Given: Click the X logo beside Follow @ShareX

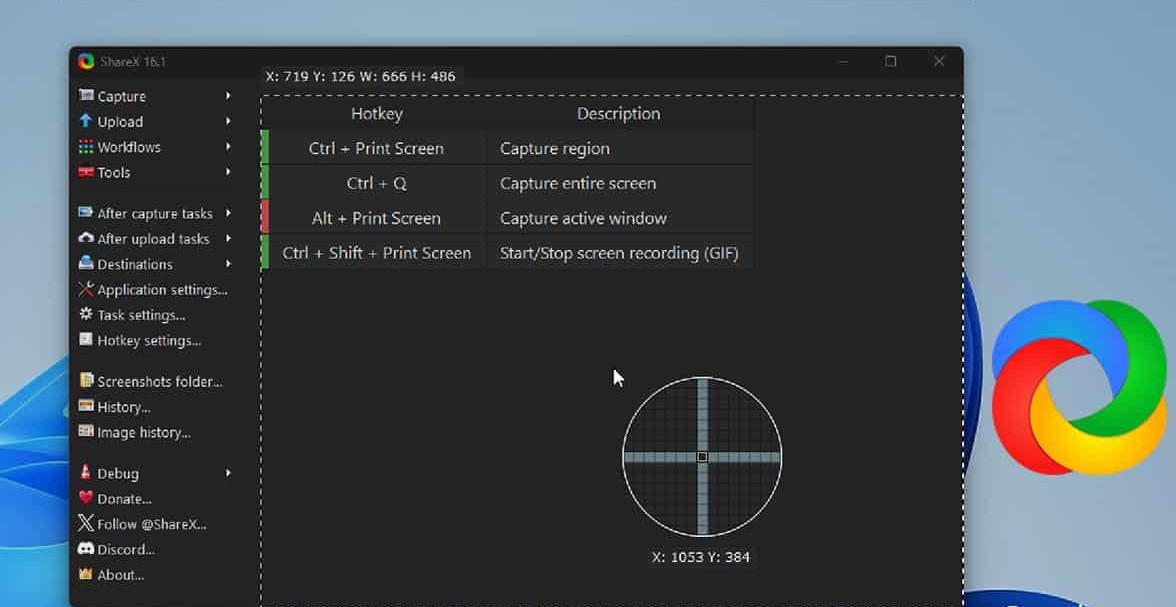Looking at the screenshot, I should pos(86,523).
